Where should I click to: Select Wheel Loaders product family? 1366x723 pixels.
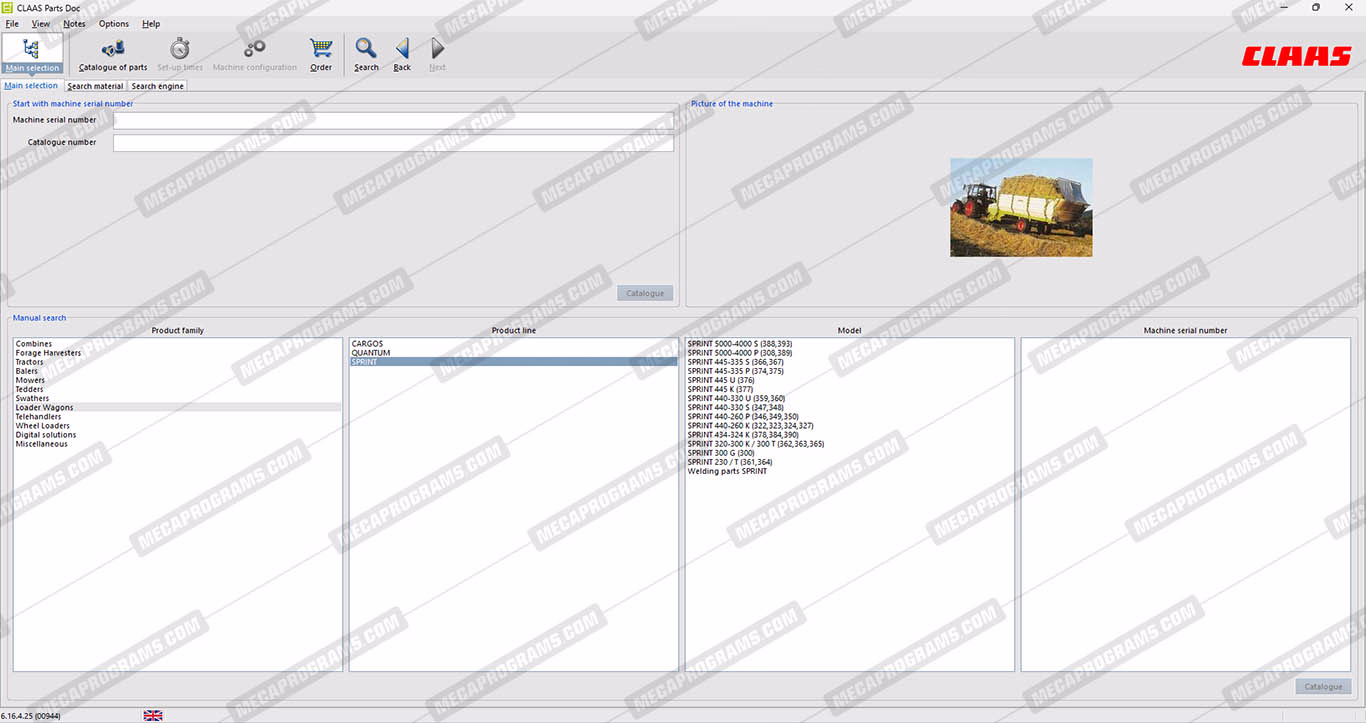pyautogui.click(x=177, y=426)
